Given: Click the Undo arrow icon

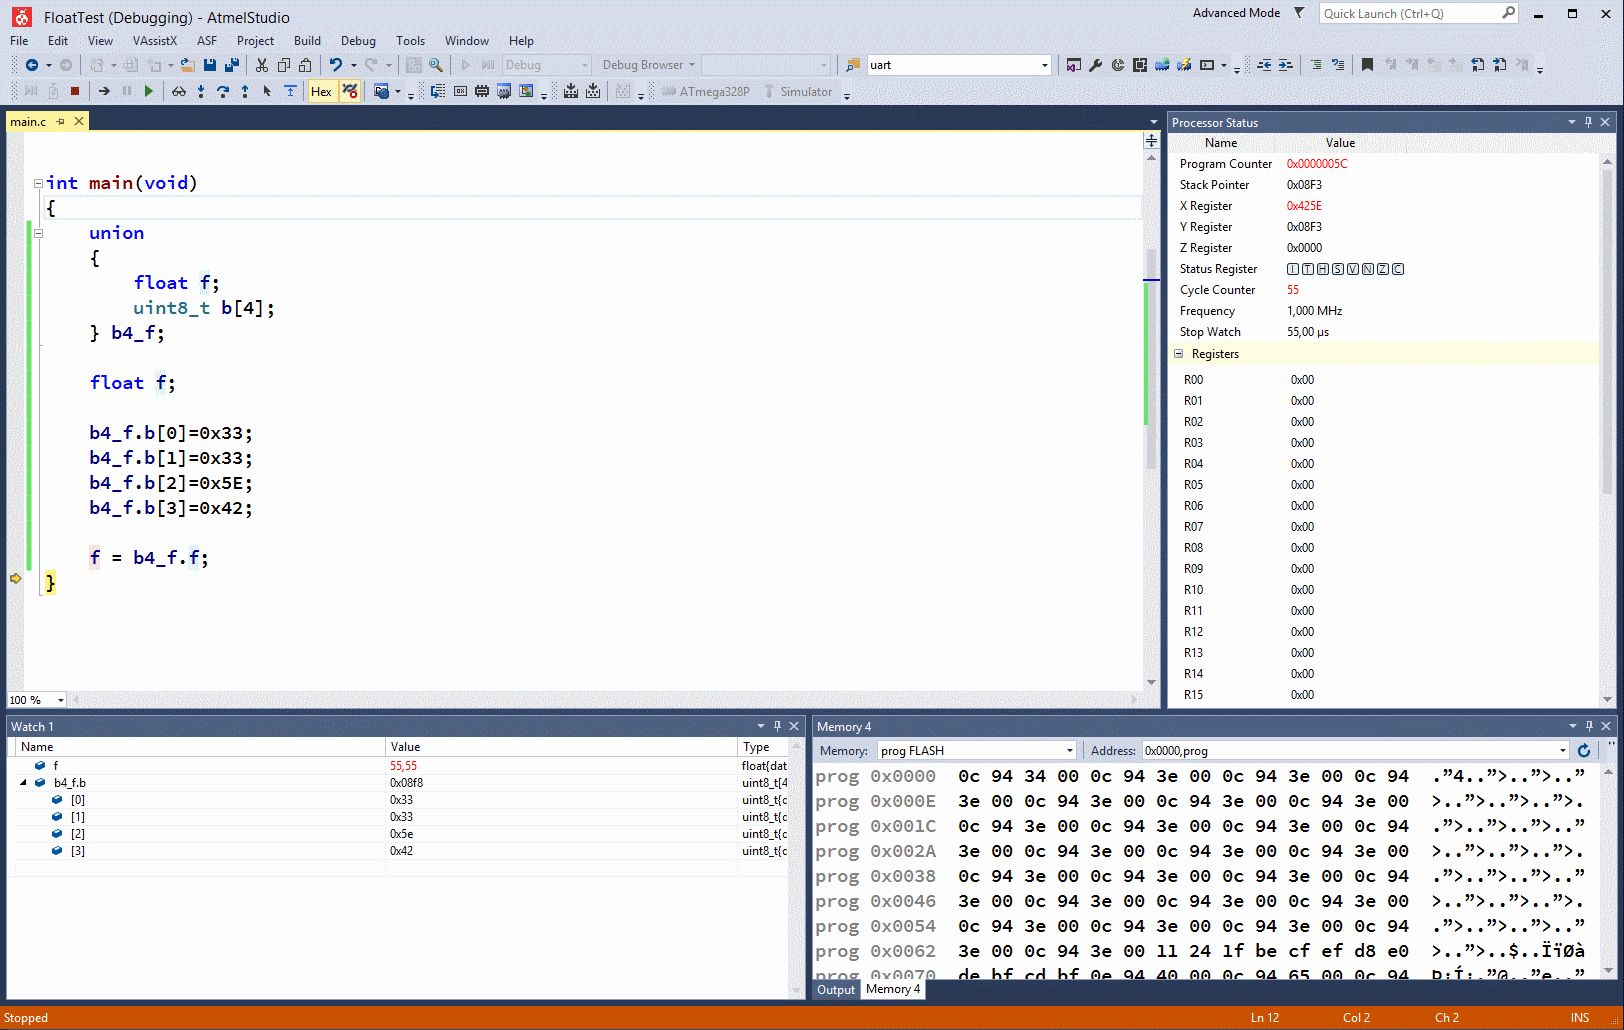Looking at the screenshot, I should coord(336,65).
